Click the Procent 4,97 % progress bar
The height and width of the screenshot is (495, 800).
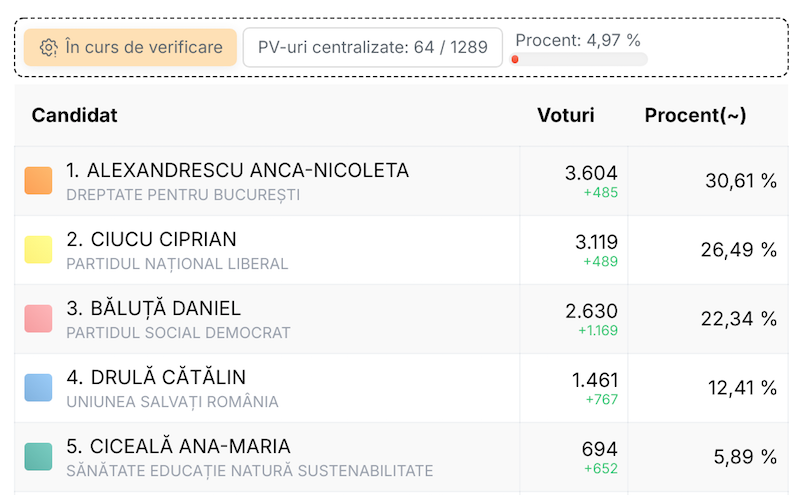580,60
